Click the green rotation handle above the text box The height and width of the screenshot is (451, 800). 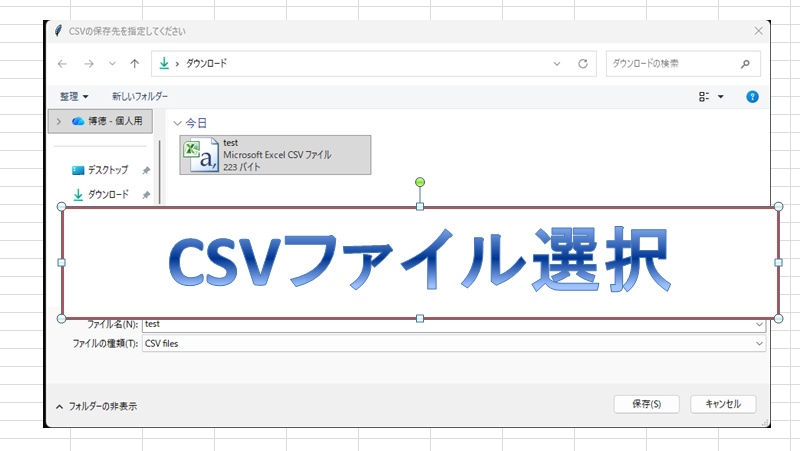pyautogui.click(x=420, y=182)
